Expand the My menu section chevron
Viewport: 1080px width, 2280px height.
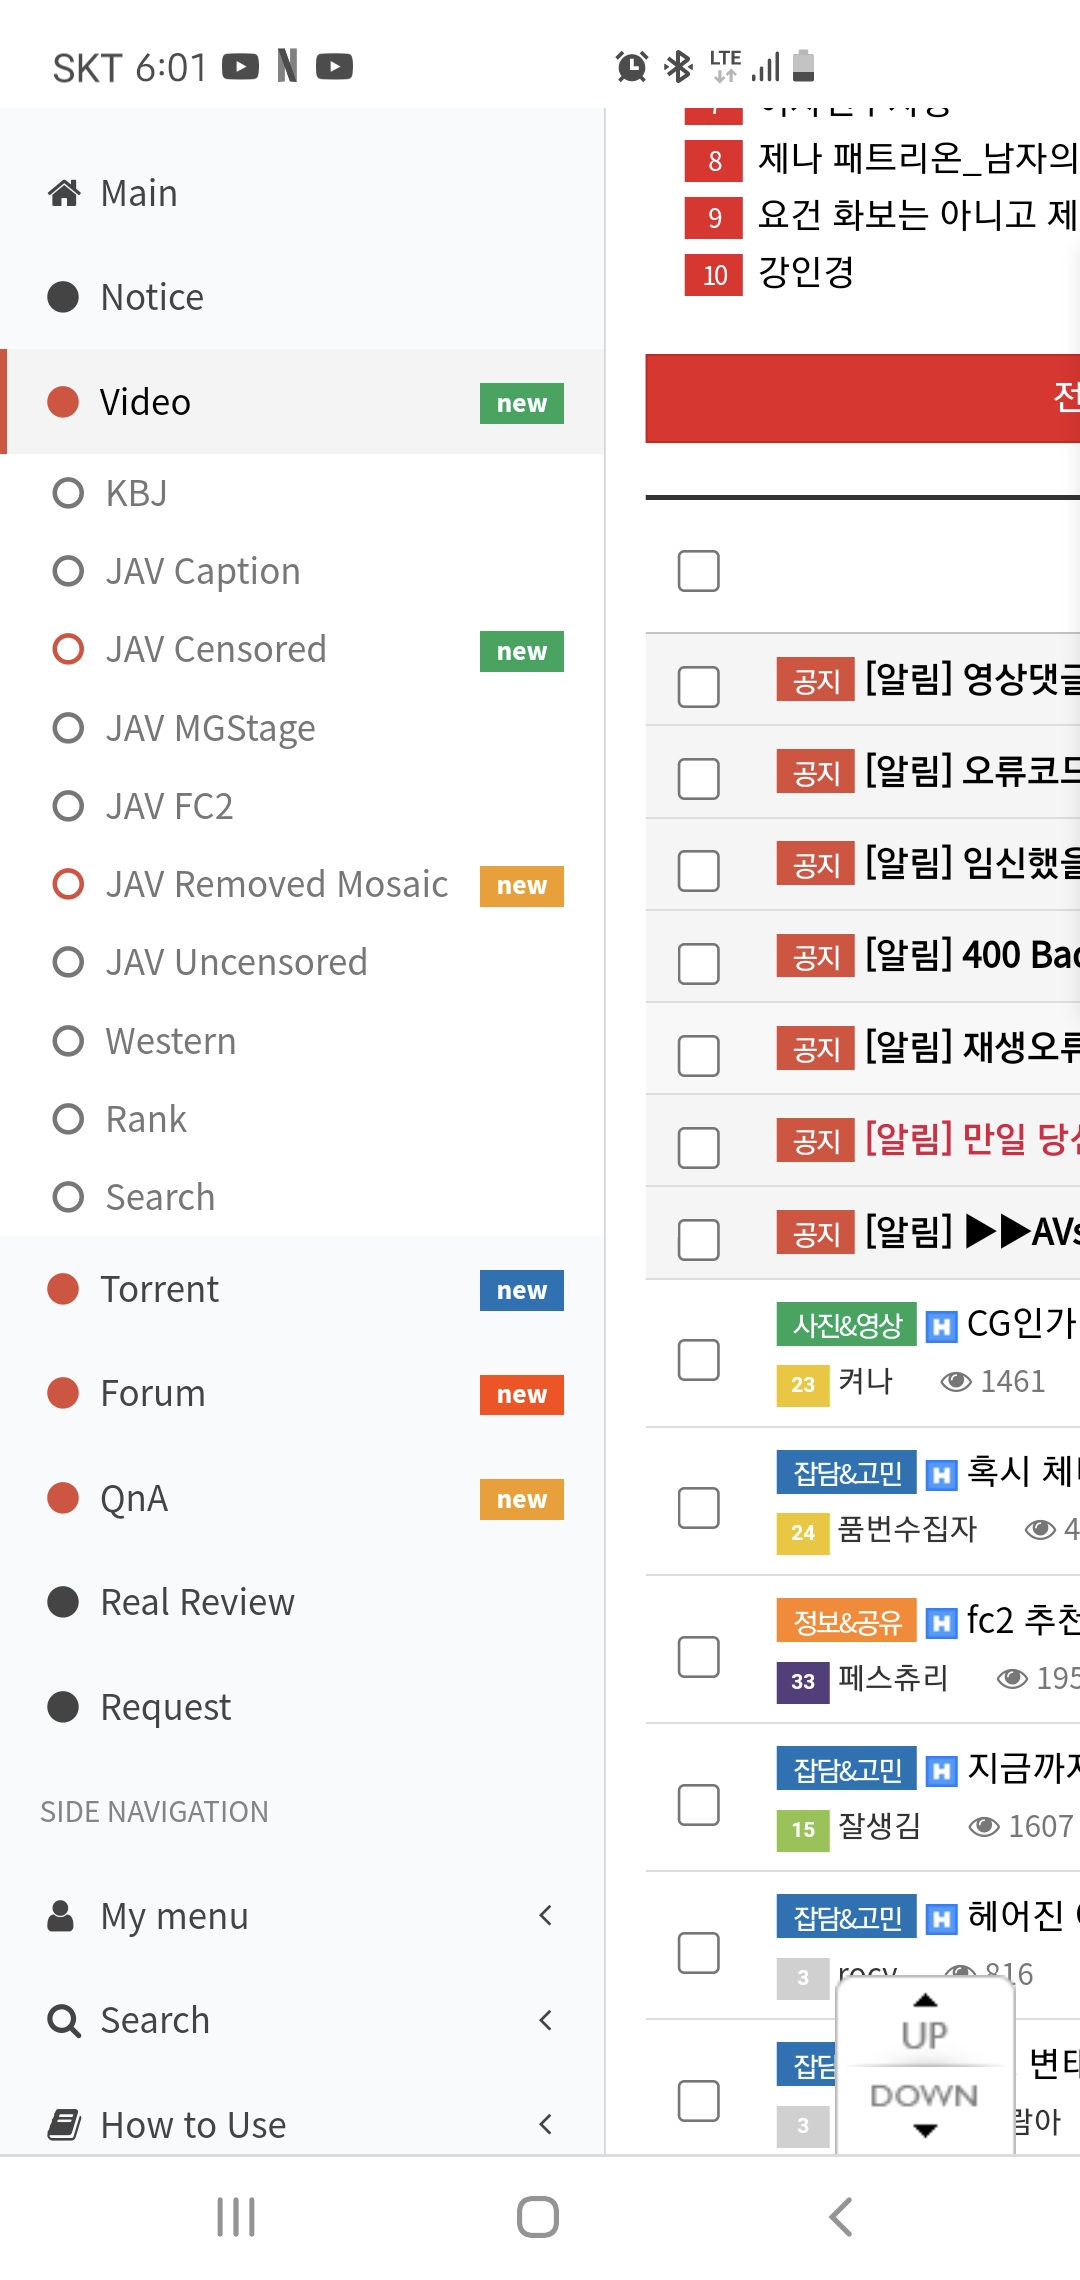pos(545,1916)
